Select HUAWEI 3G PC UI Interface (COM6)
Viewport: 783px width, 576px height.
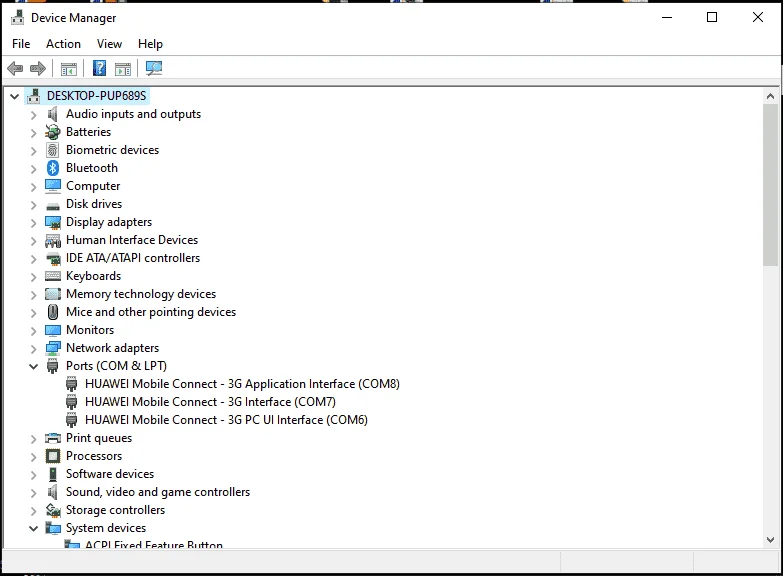point(226,420)
